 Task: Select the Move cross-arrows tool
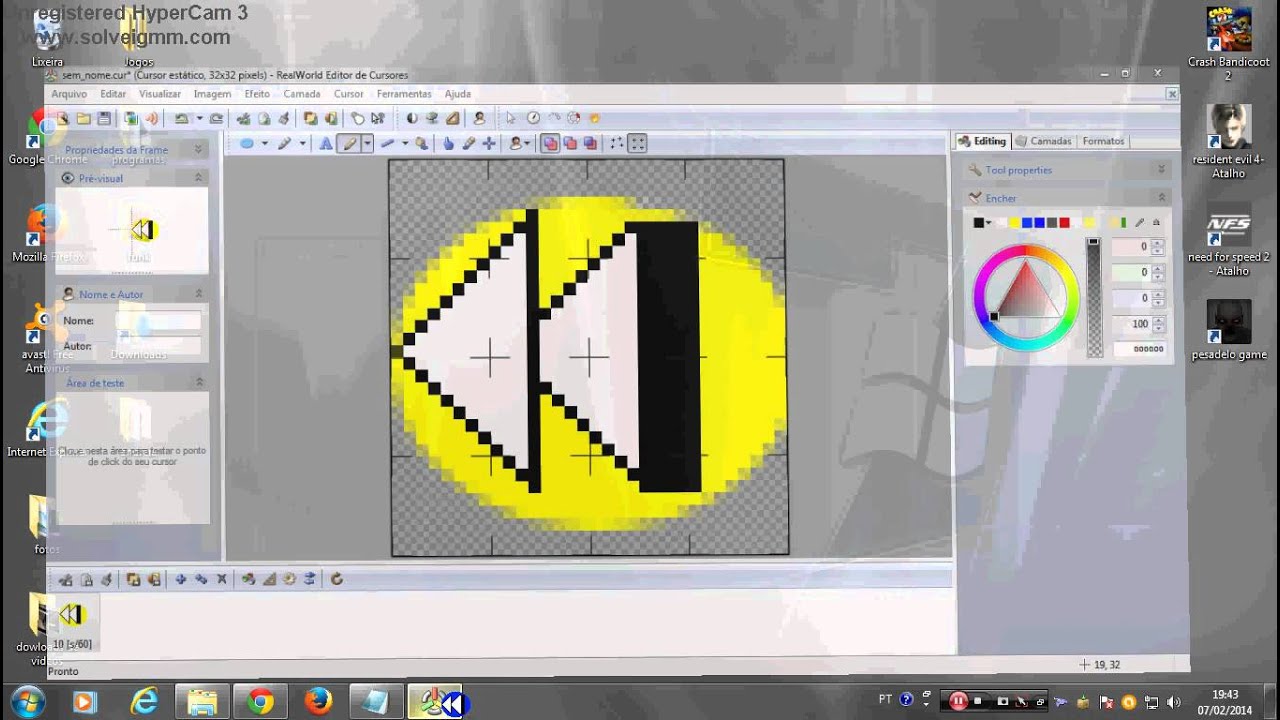[489, 143]
